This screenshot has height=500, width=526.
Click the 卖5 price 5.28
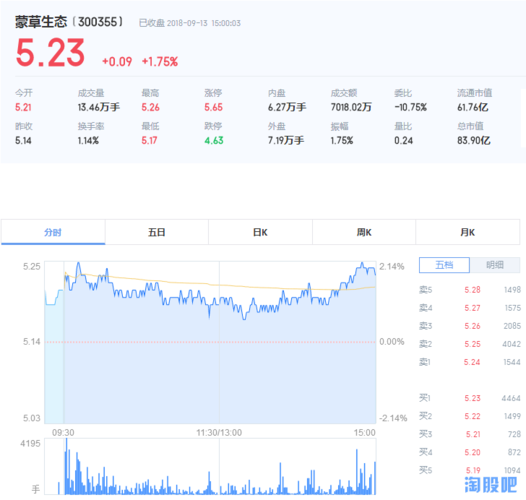[x=472, y=290]
